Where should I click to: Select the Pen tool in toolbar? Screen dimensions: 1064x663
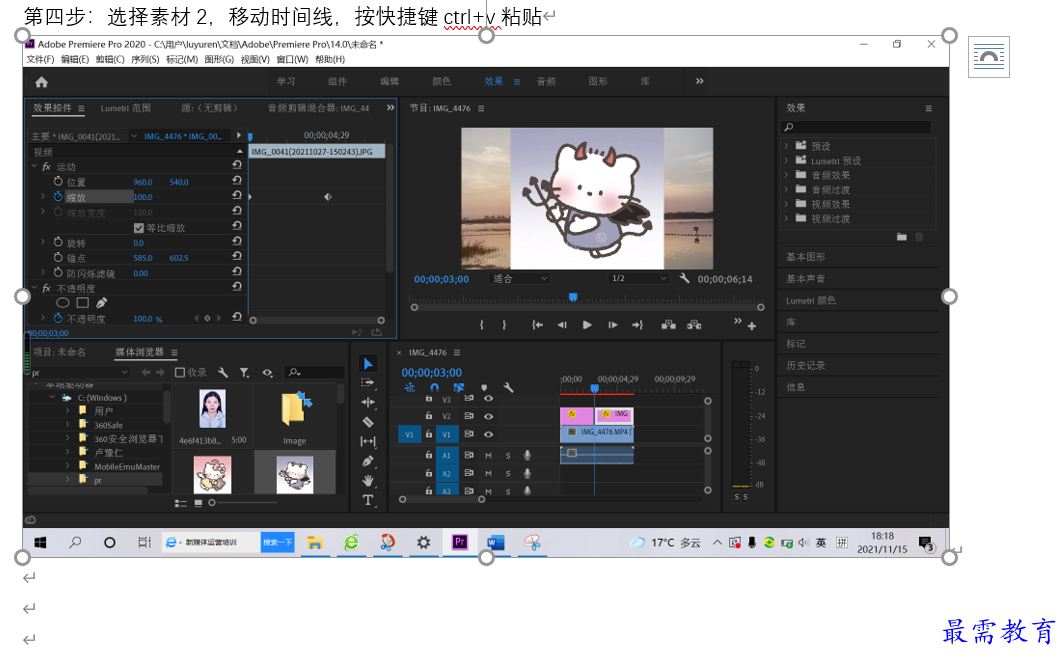[368, 461]
